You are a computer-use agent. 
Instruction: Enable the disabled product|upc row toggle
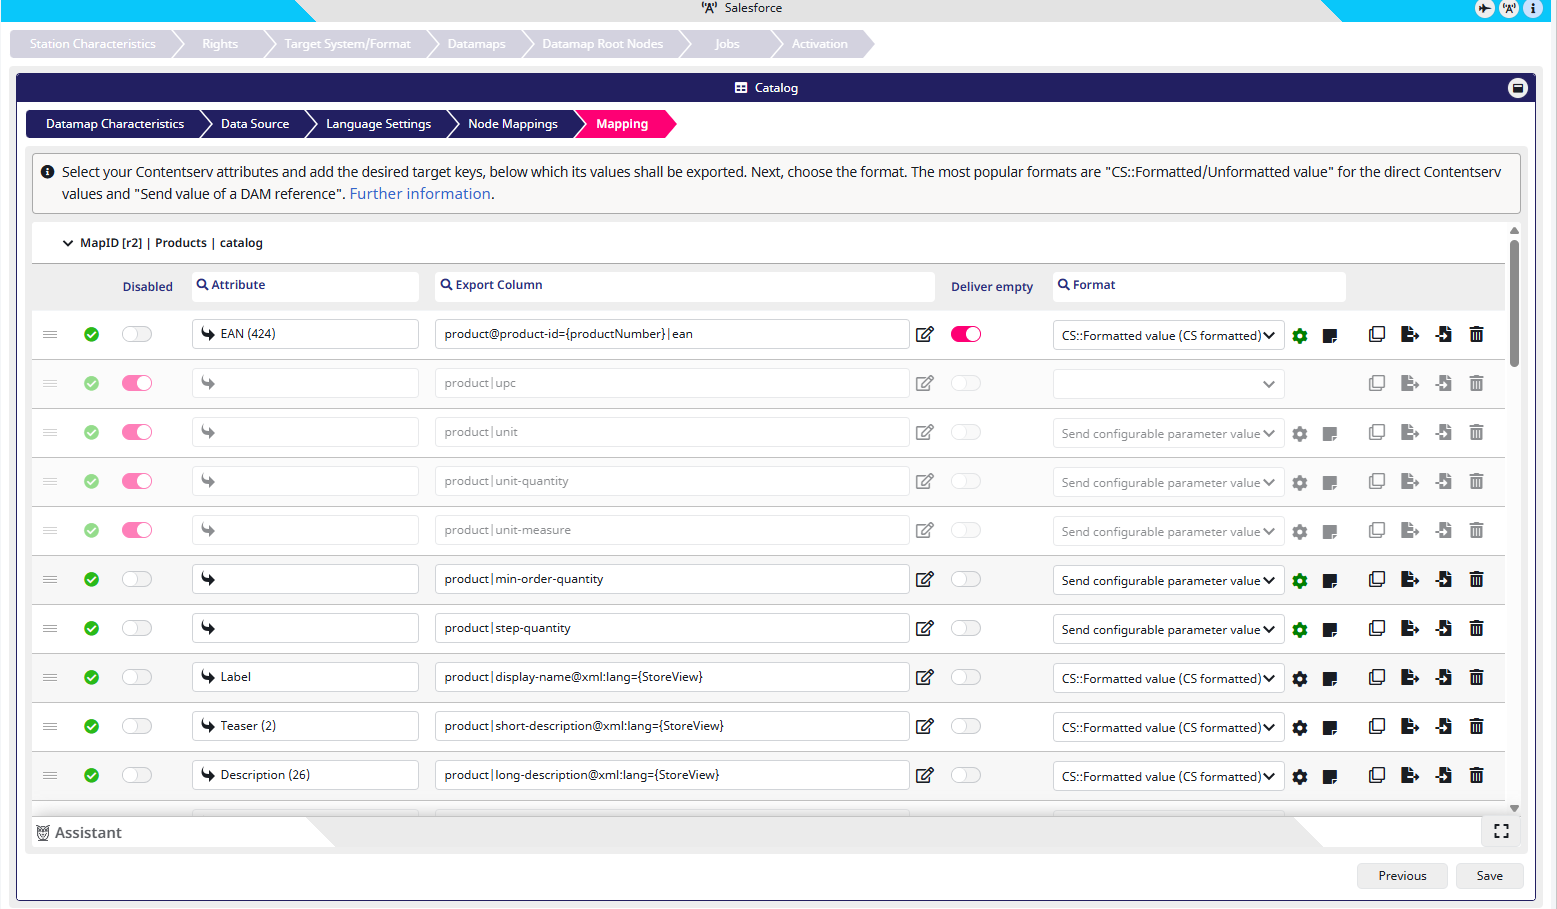coord(137,383)
